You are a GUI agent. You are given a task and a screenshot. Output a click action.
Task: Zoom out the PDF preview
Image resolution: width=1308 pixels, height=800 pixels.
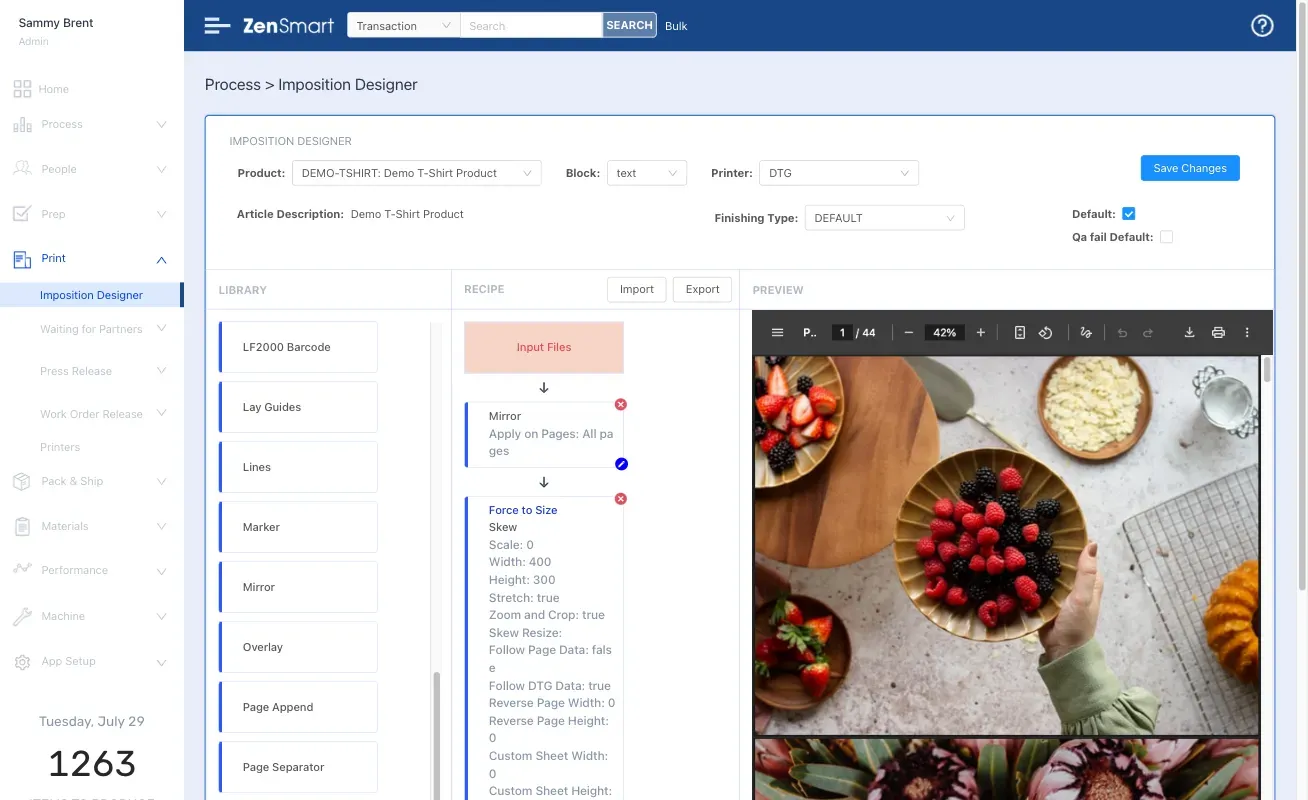coord(908,333)
